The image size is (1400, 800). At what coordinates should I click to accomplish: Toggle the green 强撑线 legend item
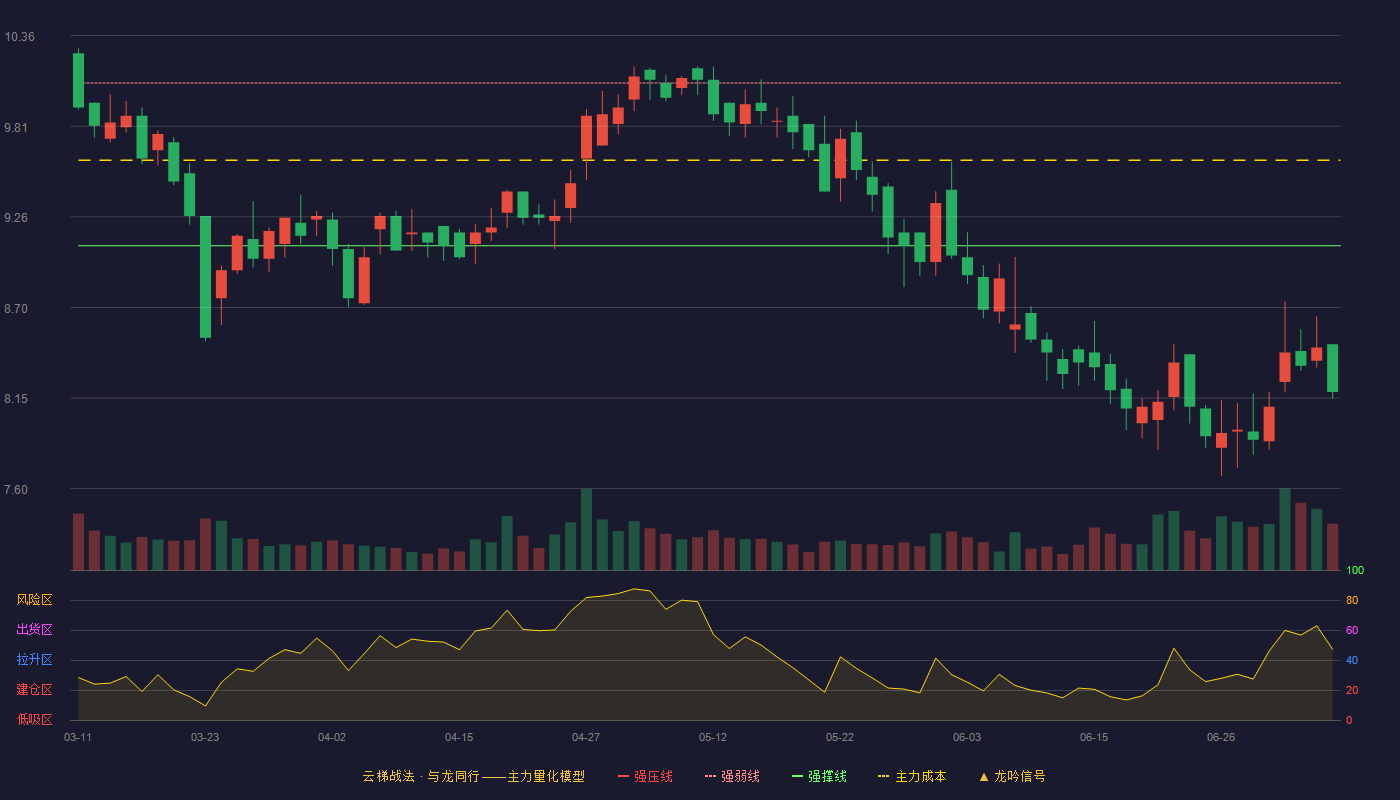(x=819, y=776)
